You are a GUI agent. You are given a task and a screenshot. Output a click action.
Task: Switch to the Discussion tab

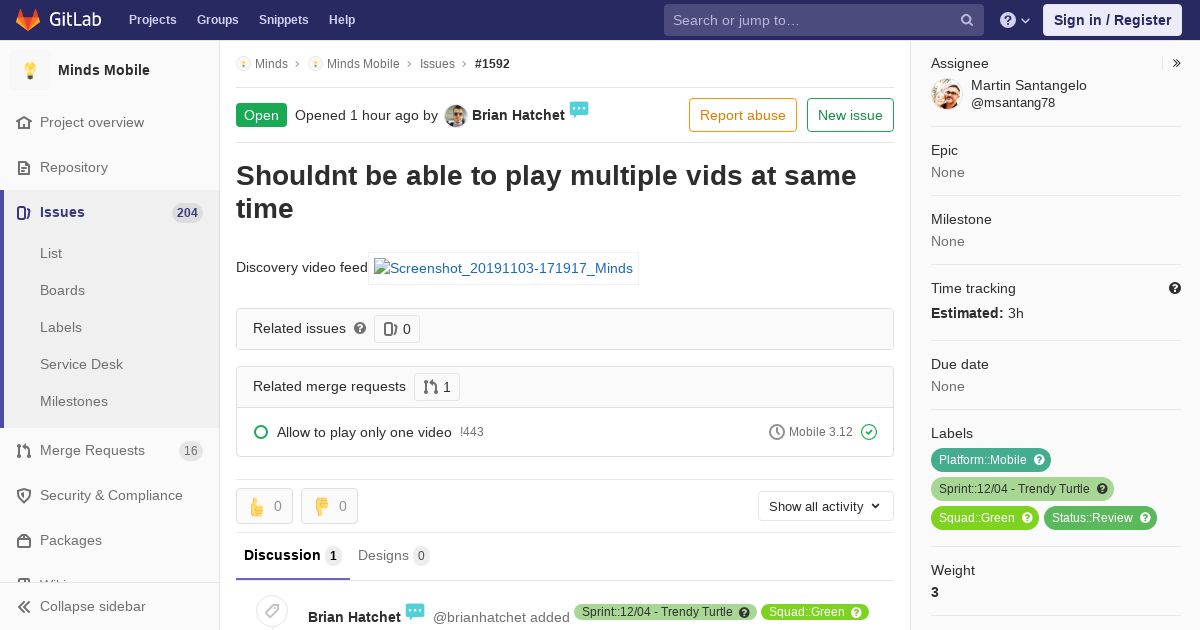(293, 555)
